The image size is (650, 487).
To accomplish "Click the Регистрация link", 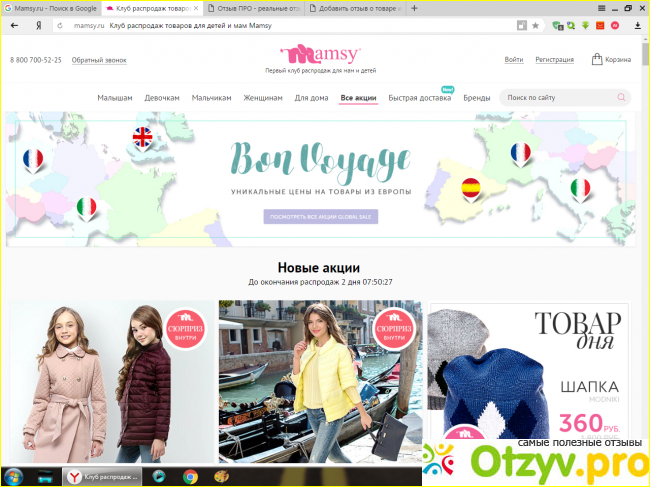I will 555,60.
